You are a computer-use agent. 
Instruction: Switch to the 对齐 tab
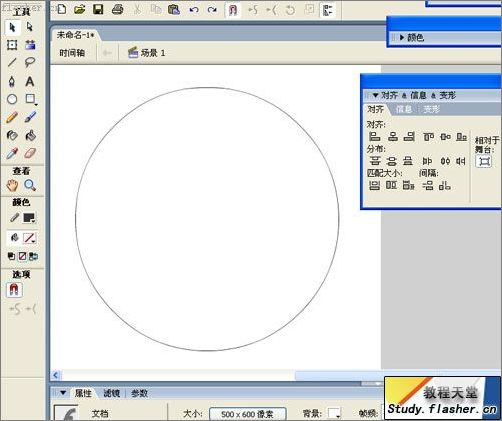pos(376,109)
